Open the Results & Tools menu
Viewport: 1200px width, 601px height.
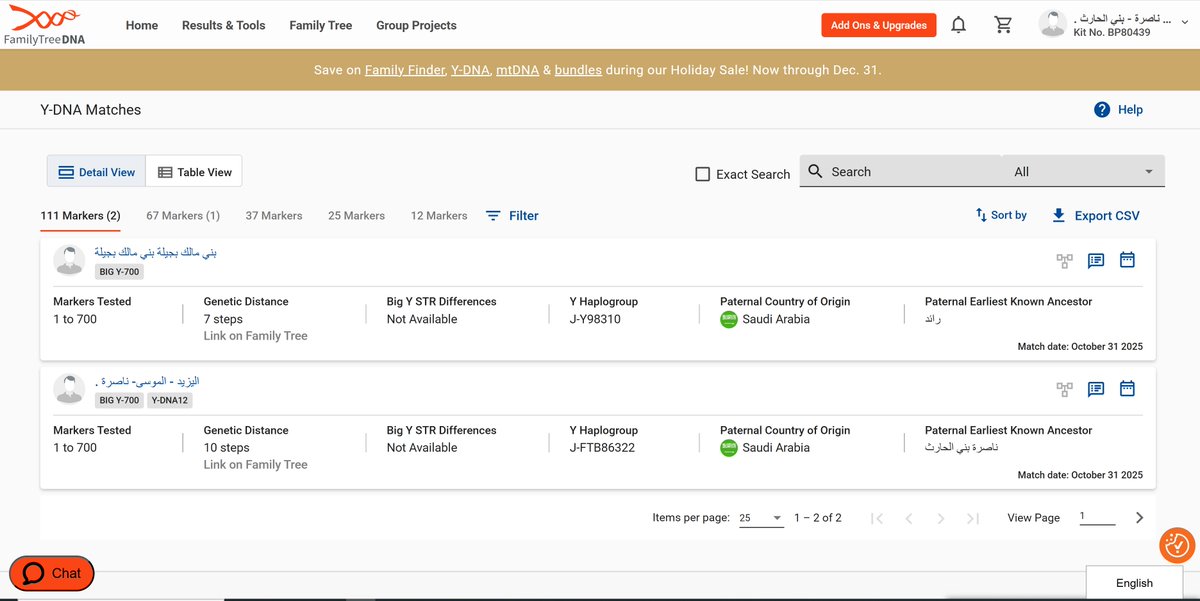coord(224,25)
